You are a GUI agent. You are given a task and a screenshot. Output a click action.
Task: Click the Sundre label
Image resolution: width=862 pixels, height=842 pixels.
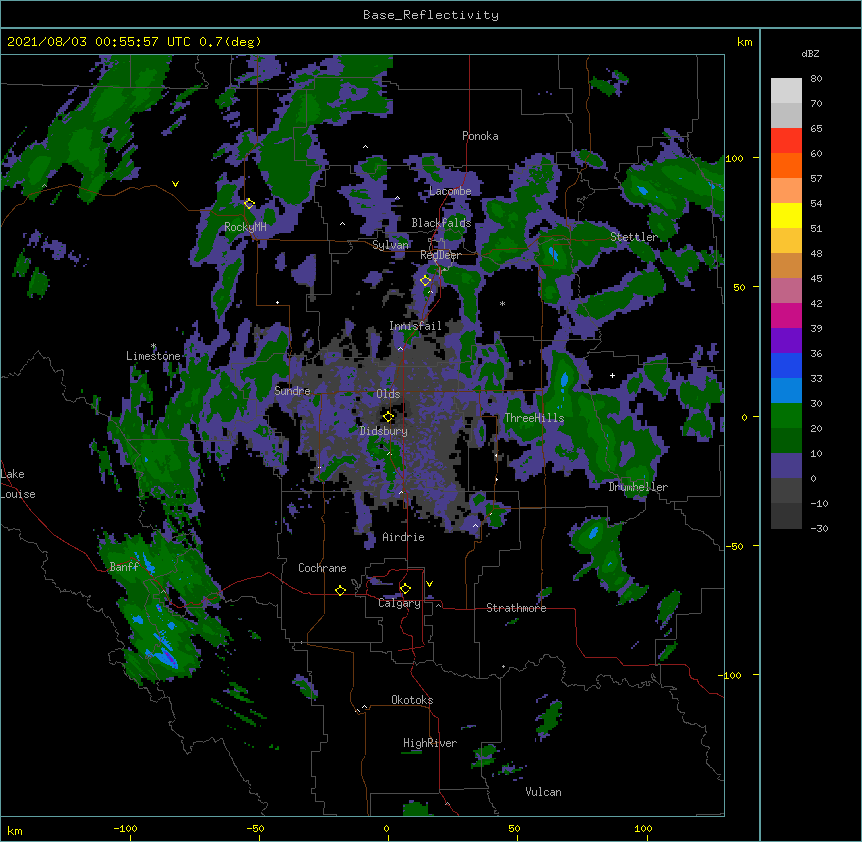pos(292,391)
